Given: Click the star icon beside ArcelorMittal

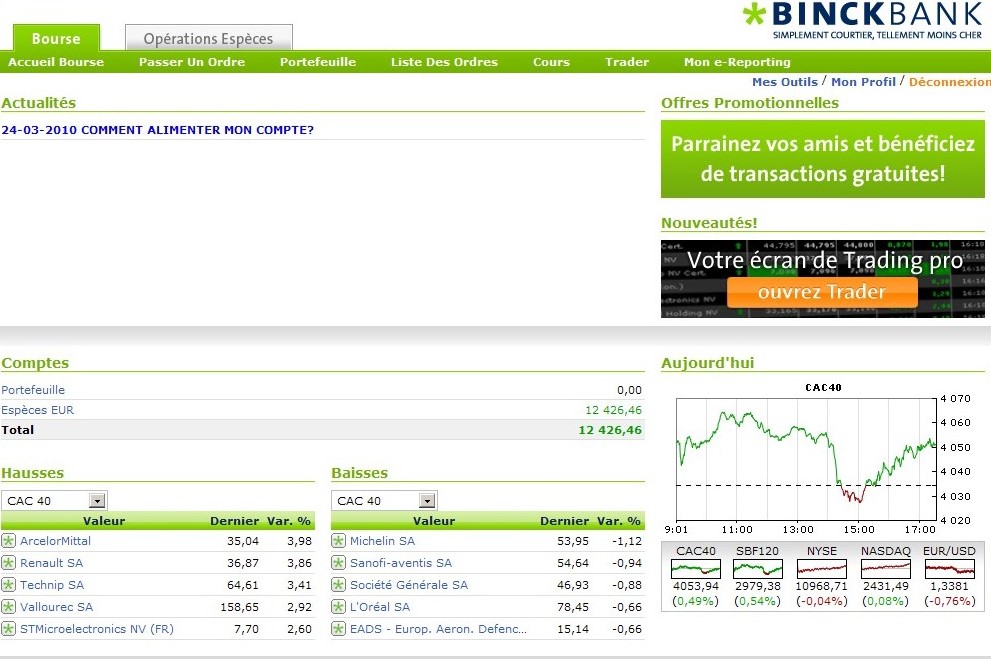Looking at the screenshot, I should (8, 541).
